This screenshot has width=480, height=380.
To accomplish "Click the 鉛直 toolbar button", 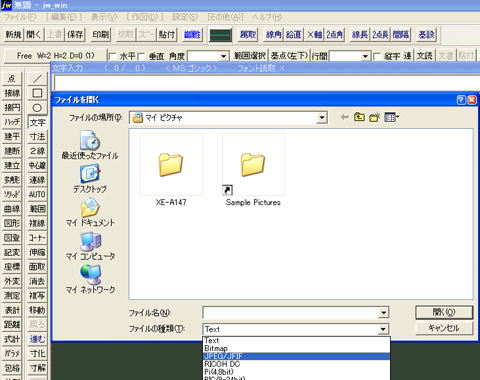I will (x=294, y=34).
